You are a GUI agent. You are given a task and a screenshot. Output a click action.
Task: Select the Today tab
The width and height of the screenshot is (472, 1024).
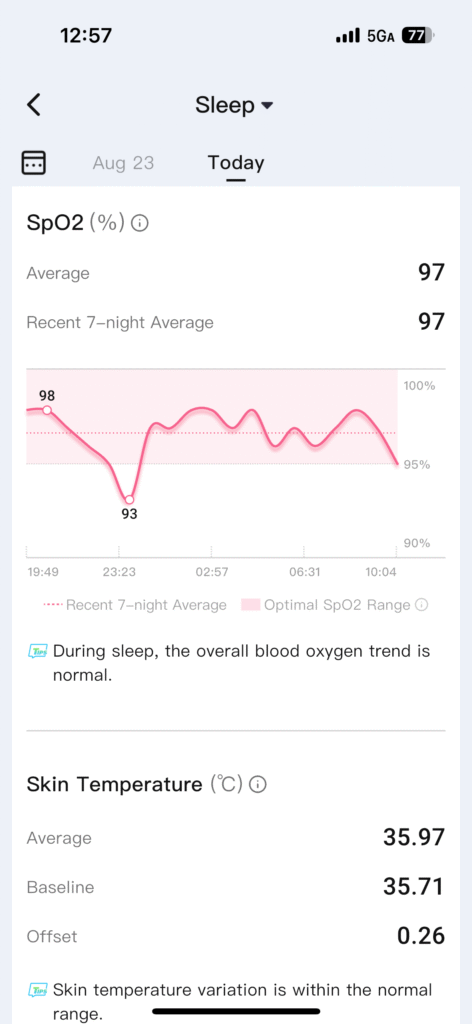tap(236, 162)
